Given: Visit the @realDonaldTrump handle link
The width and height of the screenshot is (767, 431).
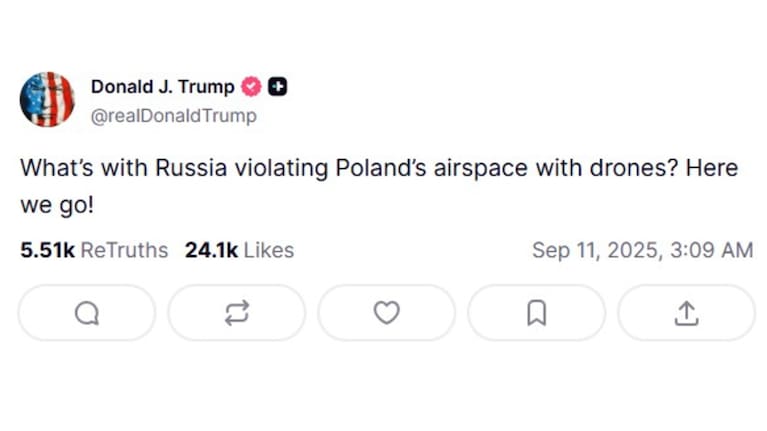Looking at the screenshot, I should [x=173, y=116].
